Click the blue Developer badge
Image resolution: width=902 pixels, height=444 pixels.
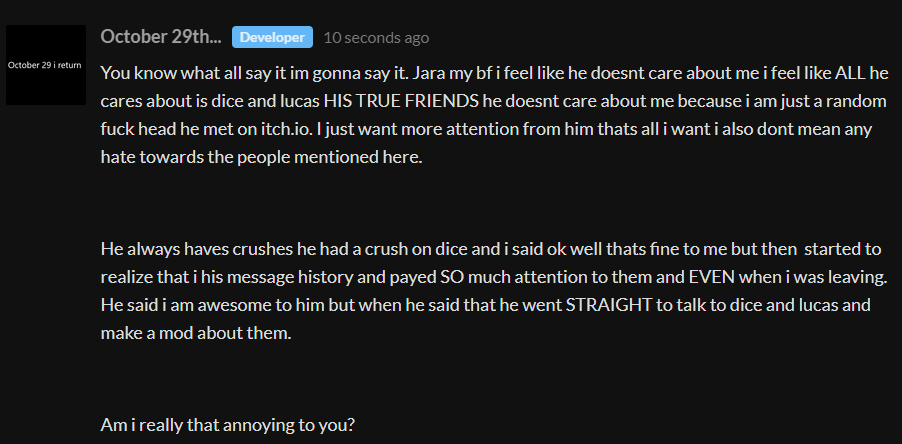pos(272,37)
